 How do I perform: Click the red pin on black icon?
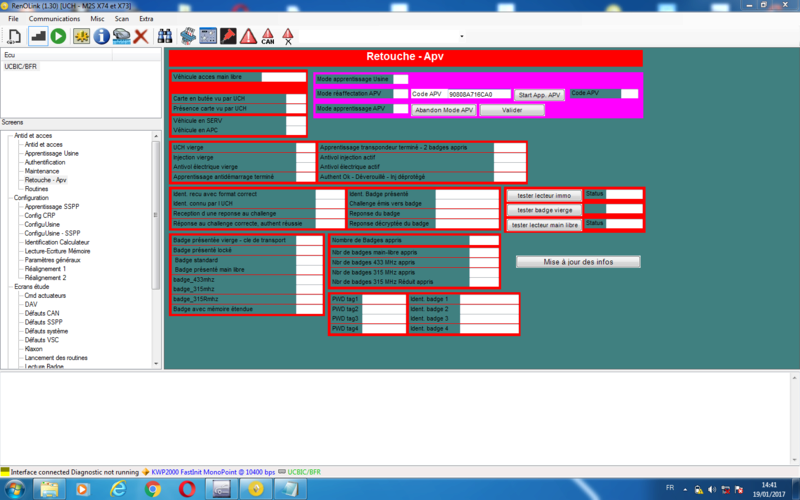click(228, 36)
